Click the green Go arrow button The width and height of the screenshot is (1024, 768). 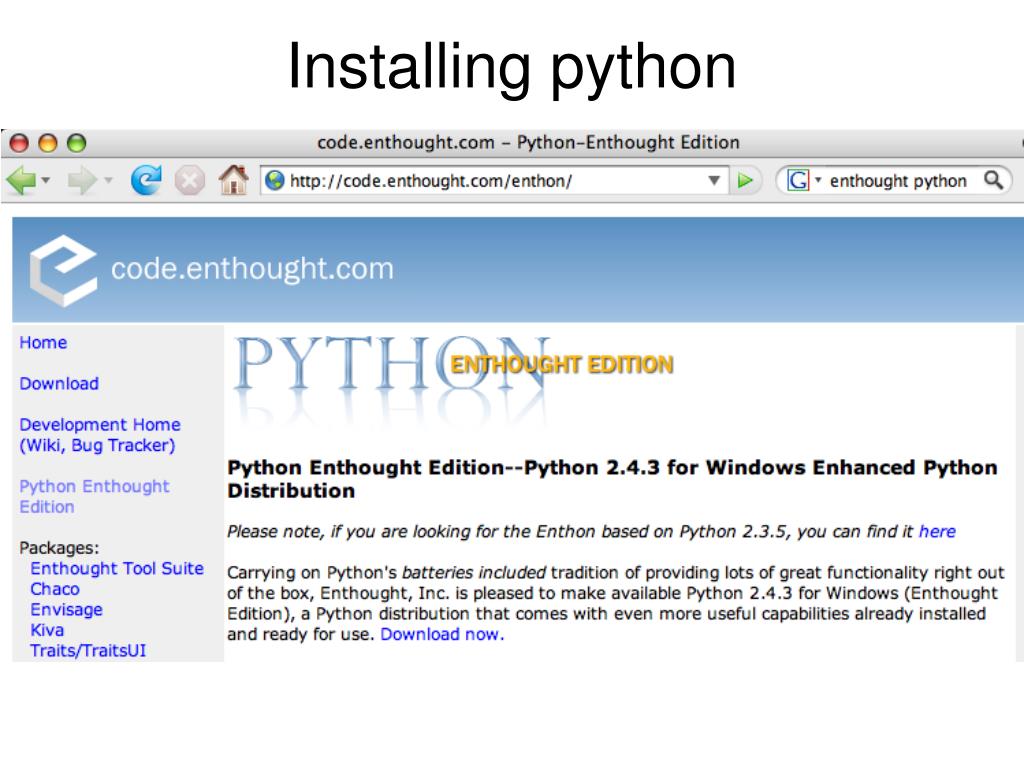pyautogui.click(x=745, y=180)
